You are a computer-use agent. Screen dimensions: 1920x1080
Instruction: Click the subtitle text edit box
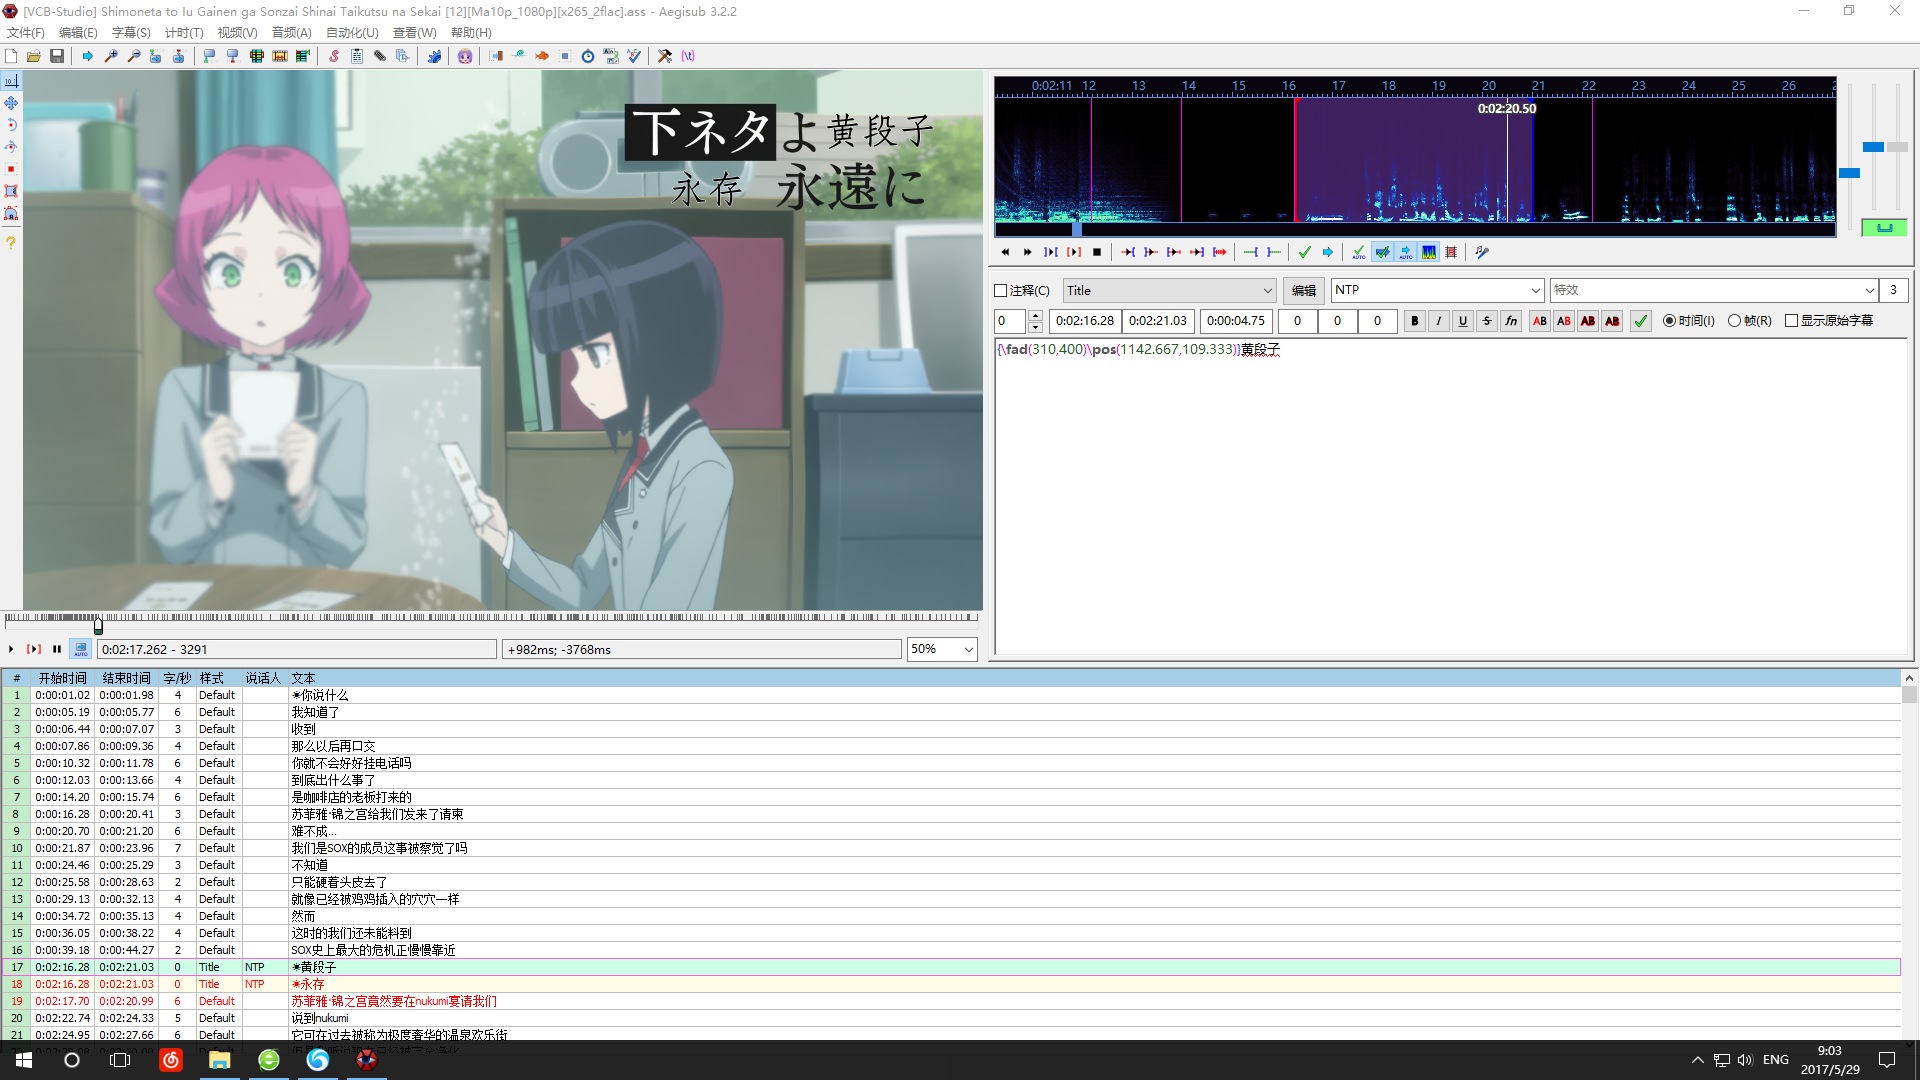click(x=1451, y=497)
